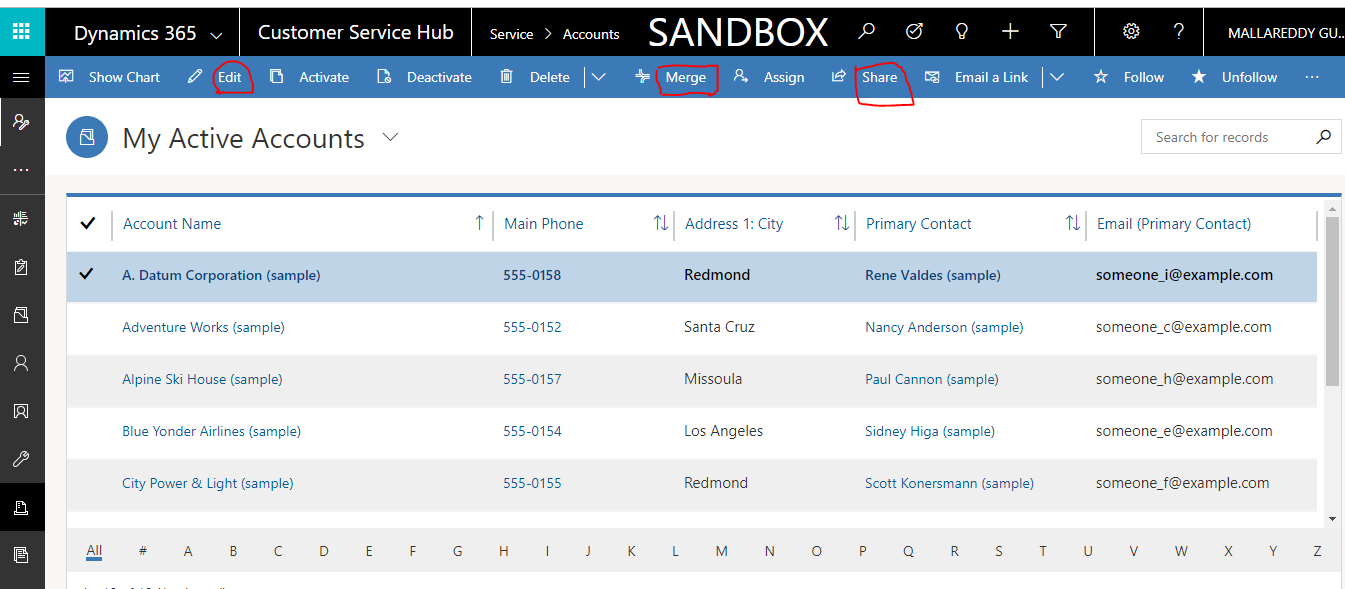Image resolution: width=1345 pixels, height=589 pixels.
Task: Expand the Dynamics 365 dropdown
Action: point(217,35)
